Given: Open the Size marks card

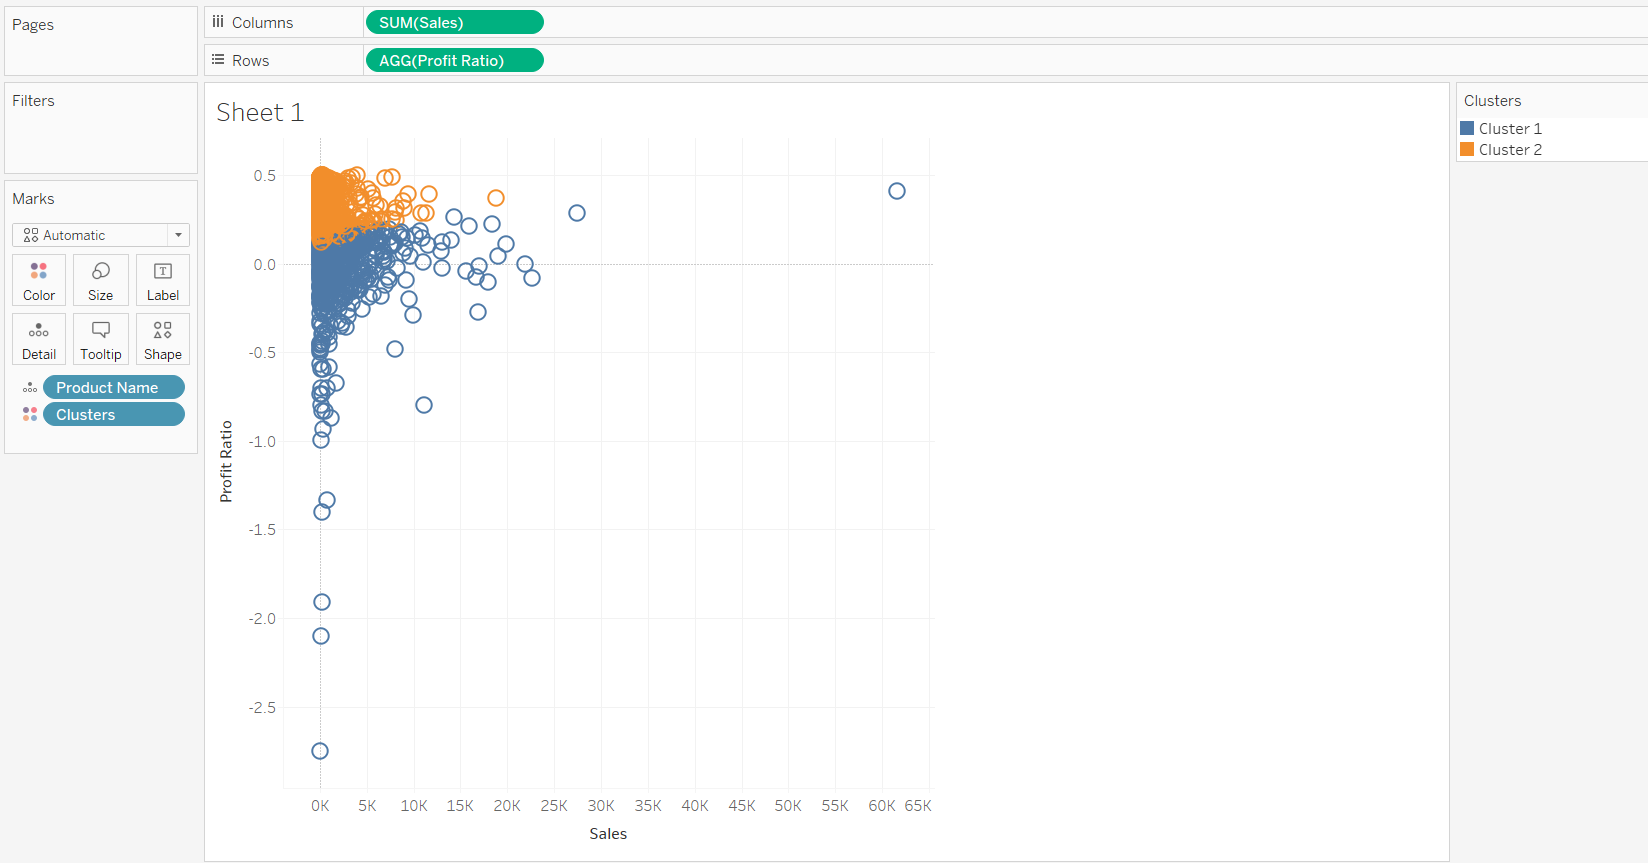Looking at the screenshot, I should pos(101,280).
